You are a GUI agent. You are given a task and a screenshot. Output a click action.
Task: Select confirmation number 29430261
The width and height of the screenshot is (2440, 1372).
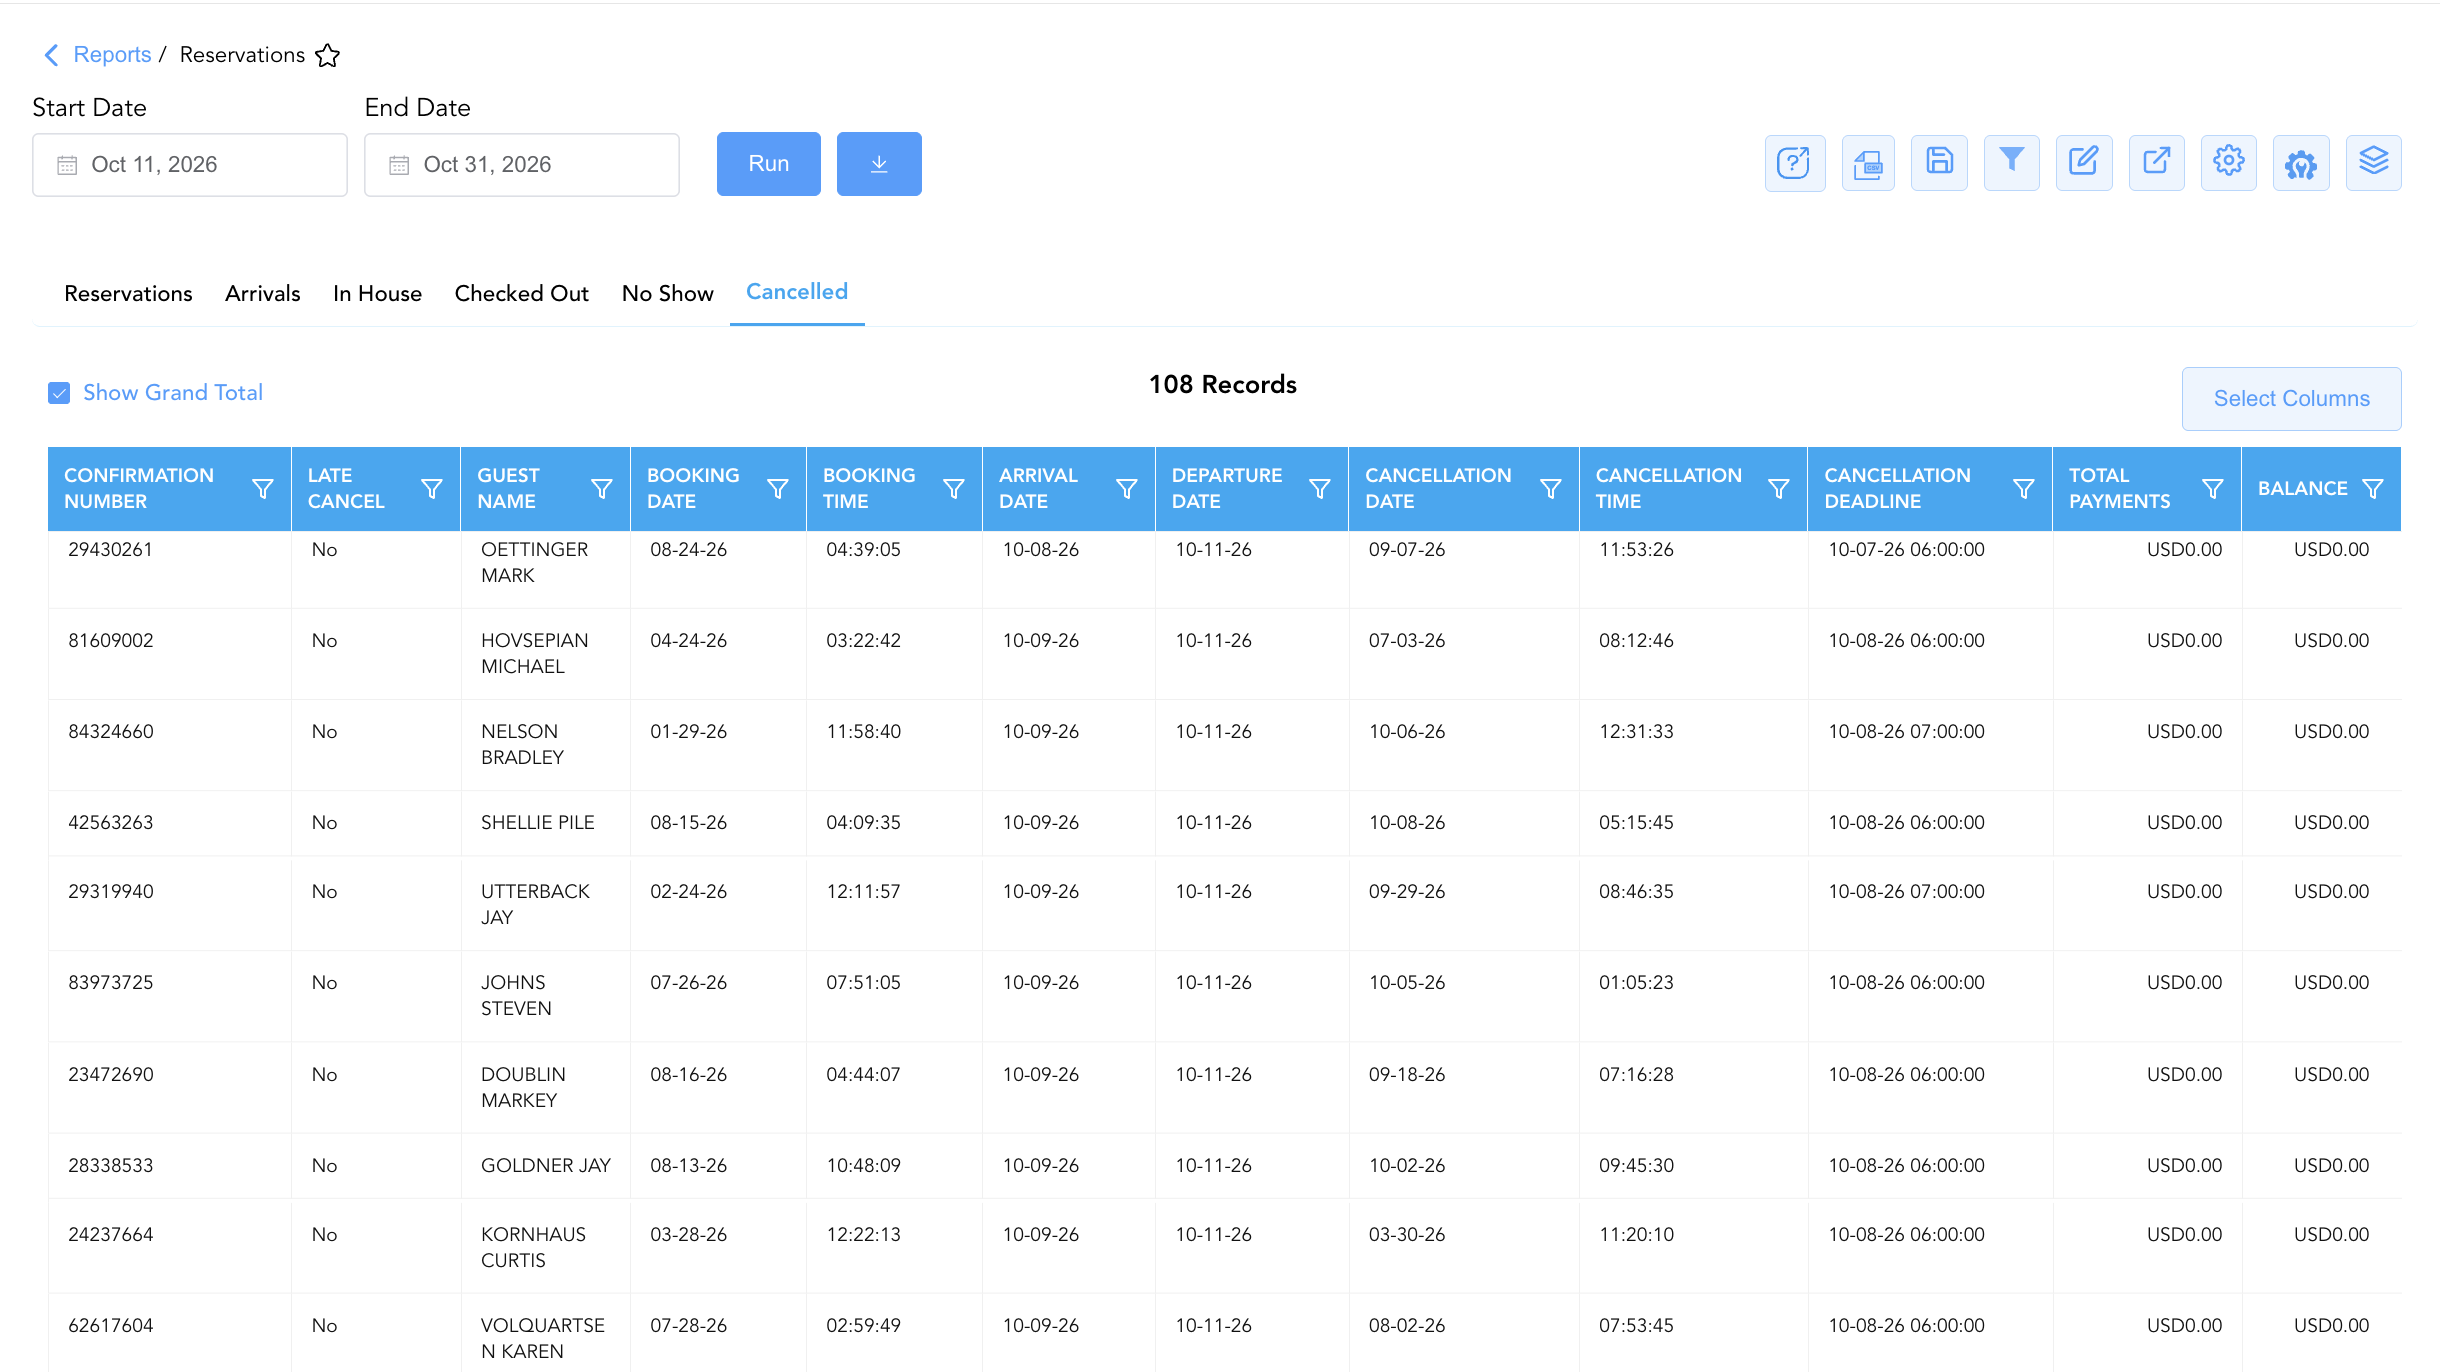[x=110, y=550]
